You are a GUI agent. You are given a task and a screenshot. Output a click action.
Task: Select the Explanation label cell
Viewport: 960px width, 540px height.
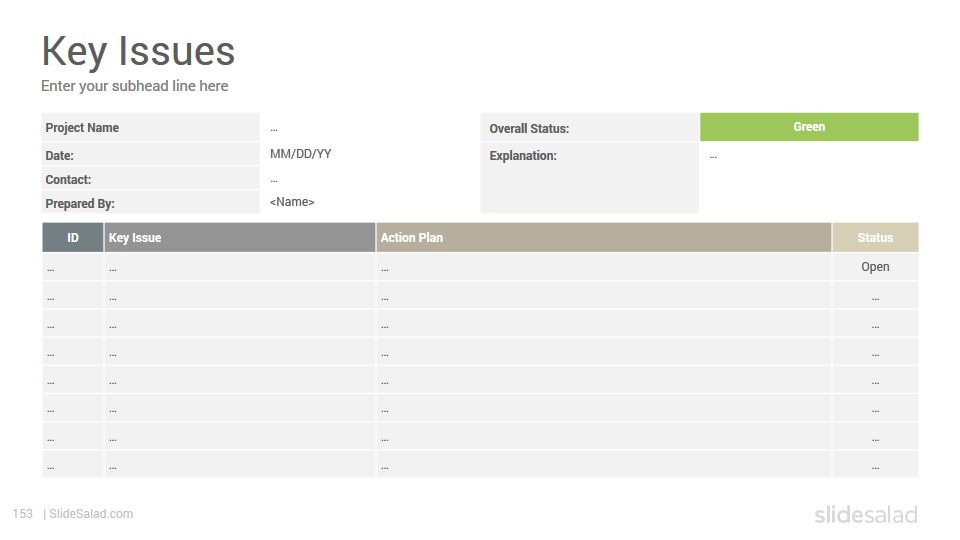pyautogui.click(x=590, y=178)
